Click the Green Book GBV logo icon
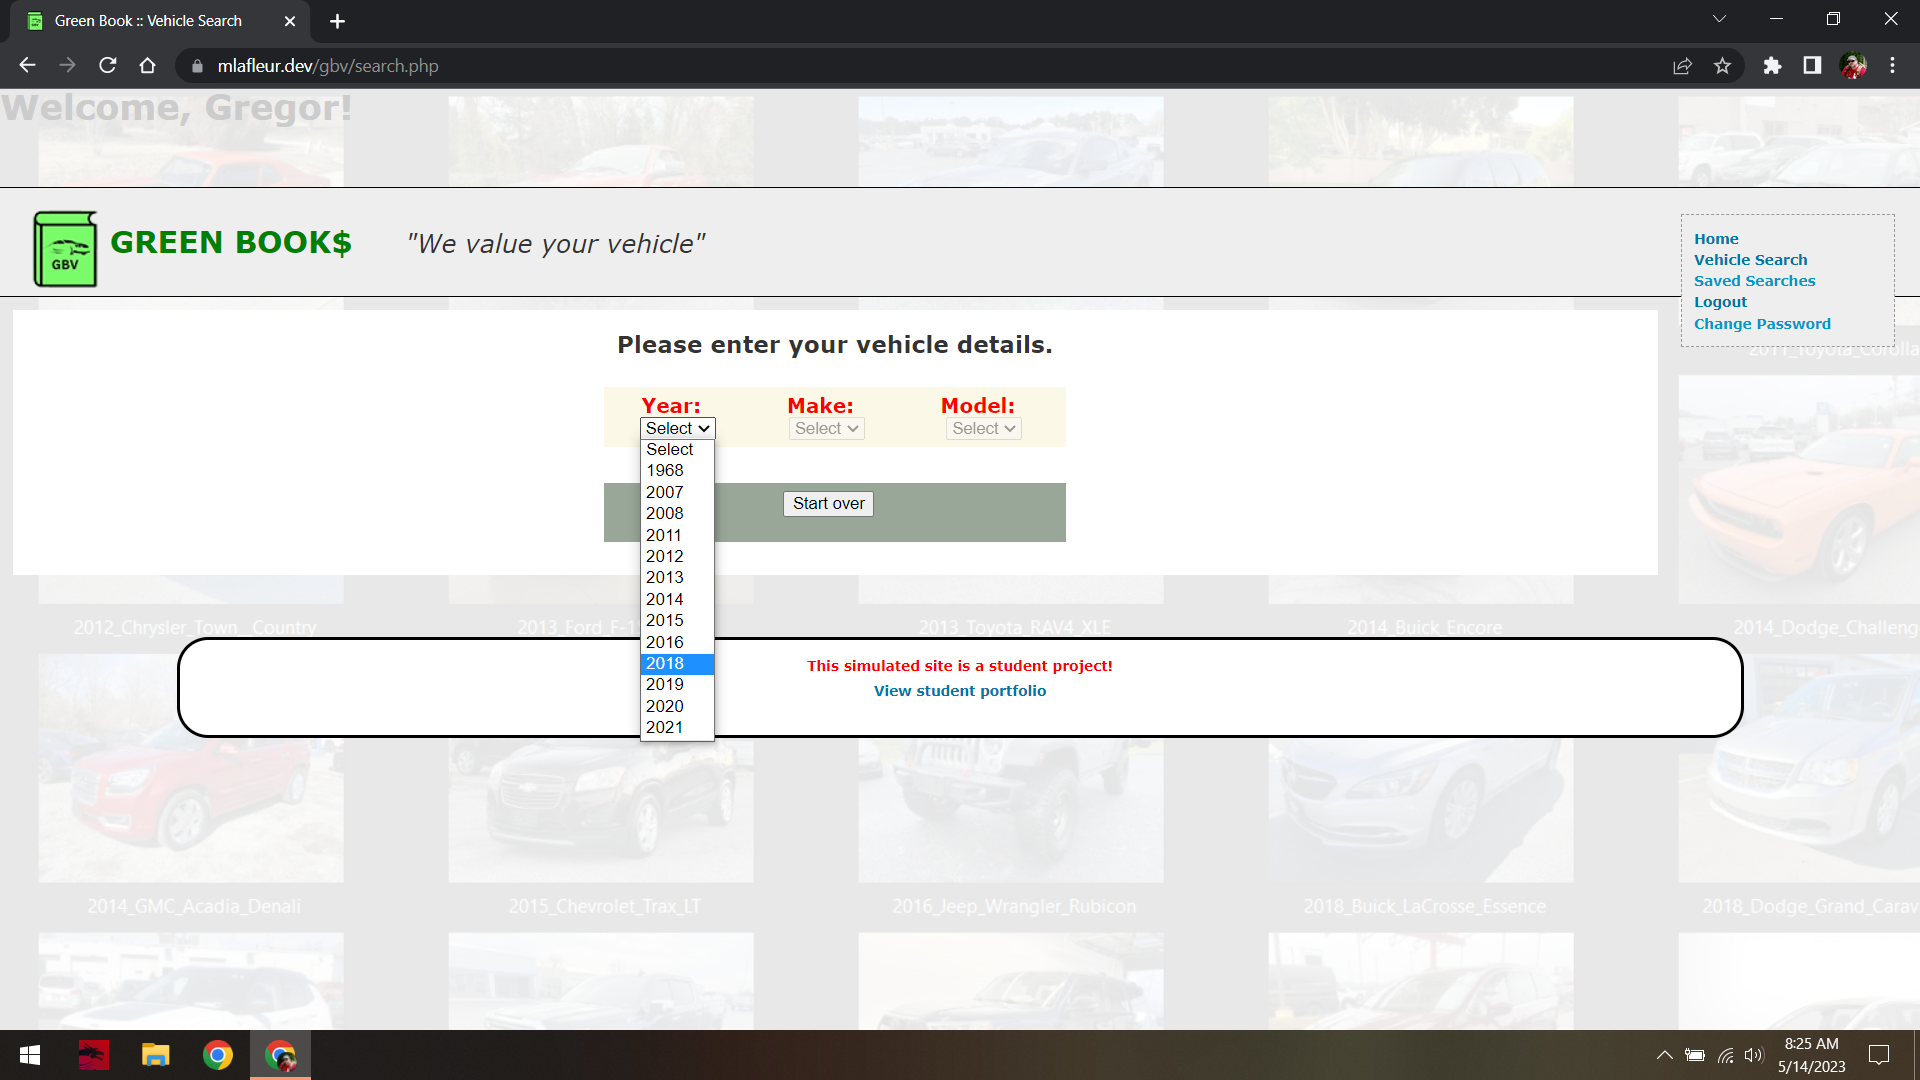Image resolution: width=1920 pixels, height=1080 pixels. pyautogui.click(x=65, y=249)
